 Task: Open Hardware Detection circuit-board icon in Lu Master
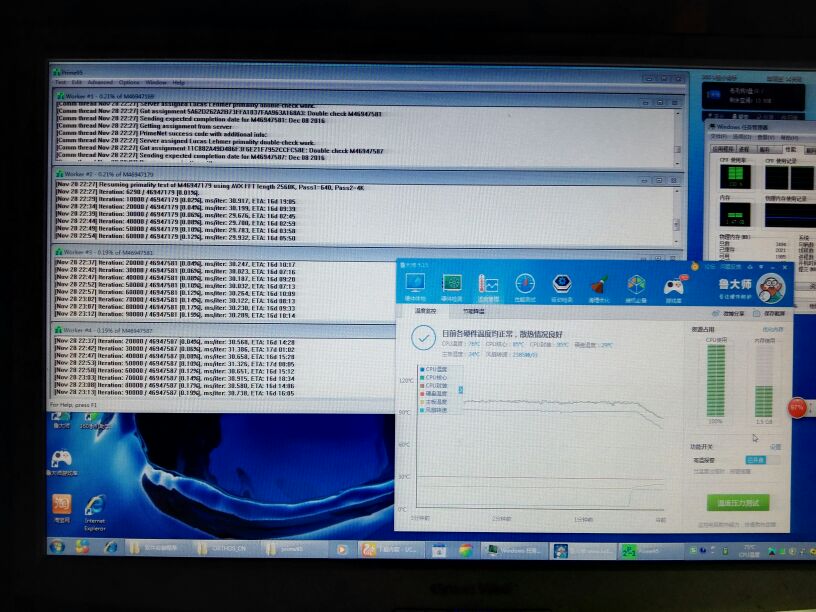(x=452, y=287)
